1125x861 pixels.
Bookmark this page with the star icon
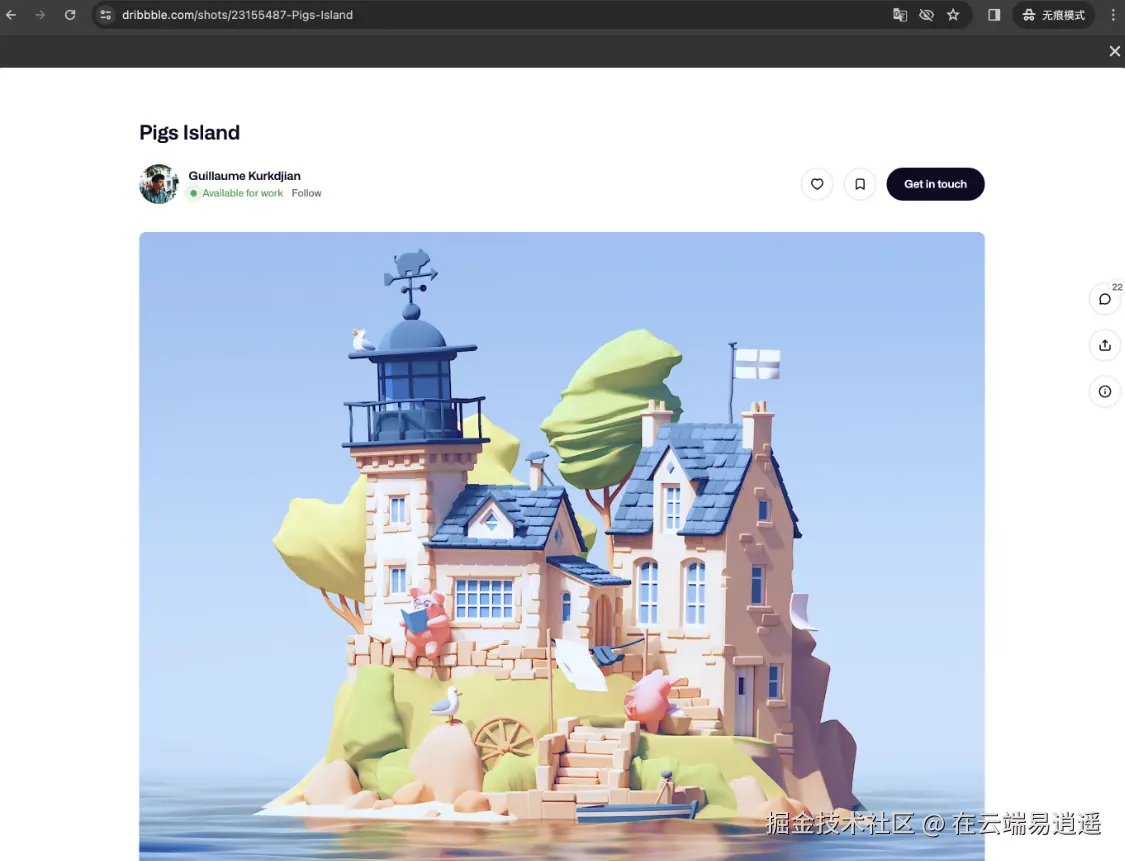[953, 15]
